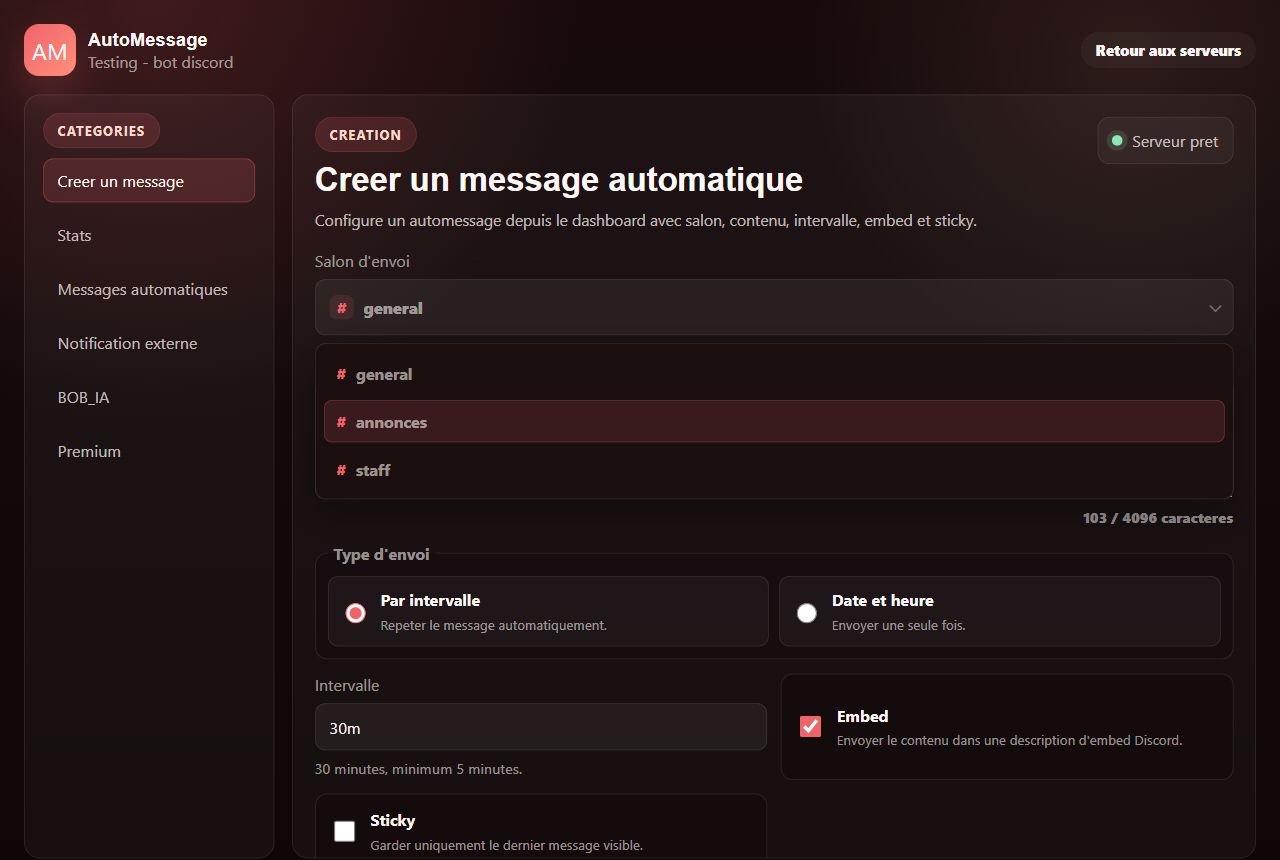Click the 'Salon d'envoi' field label
Viewport: 1280px width, 860px height.
pos(362,261)
